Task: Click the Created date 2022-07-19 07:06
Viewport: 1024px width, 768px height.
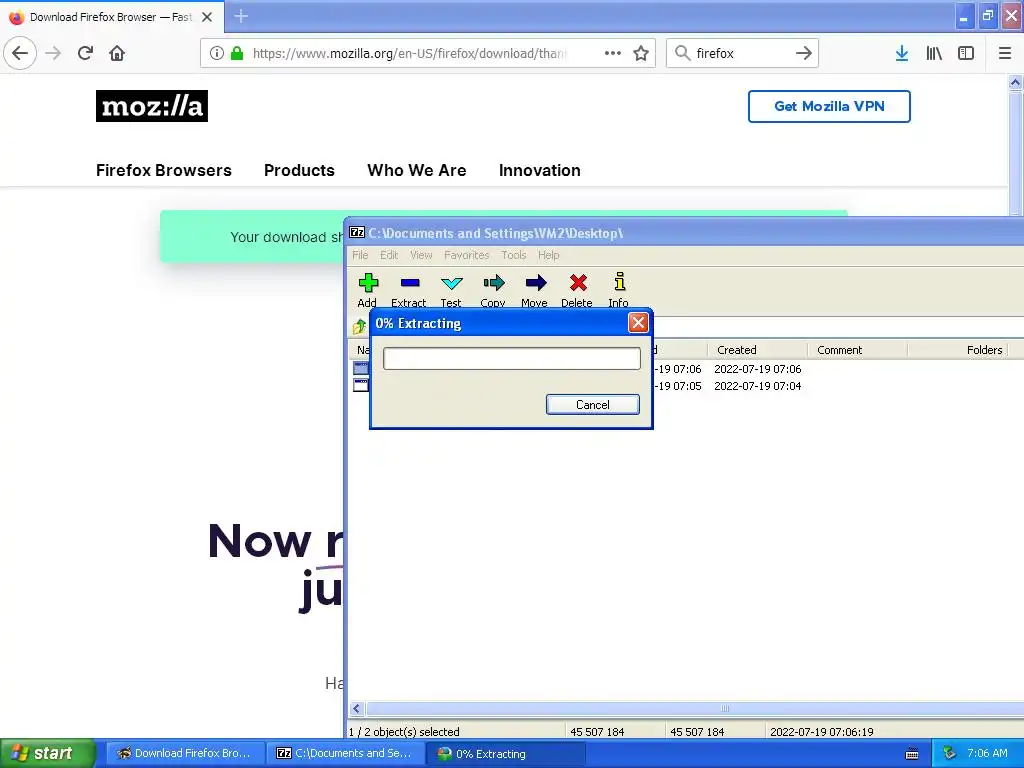Action: 758,369
